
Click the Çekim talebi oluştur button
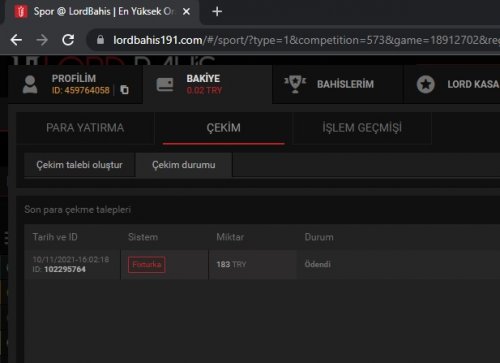click(x=79, y=165)
